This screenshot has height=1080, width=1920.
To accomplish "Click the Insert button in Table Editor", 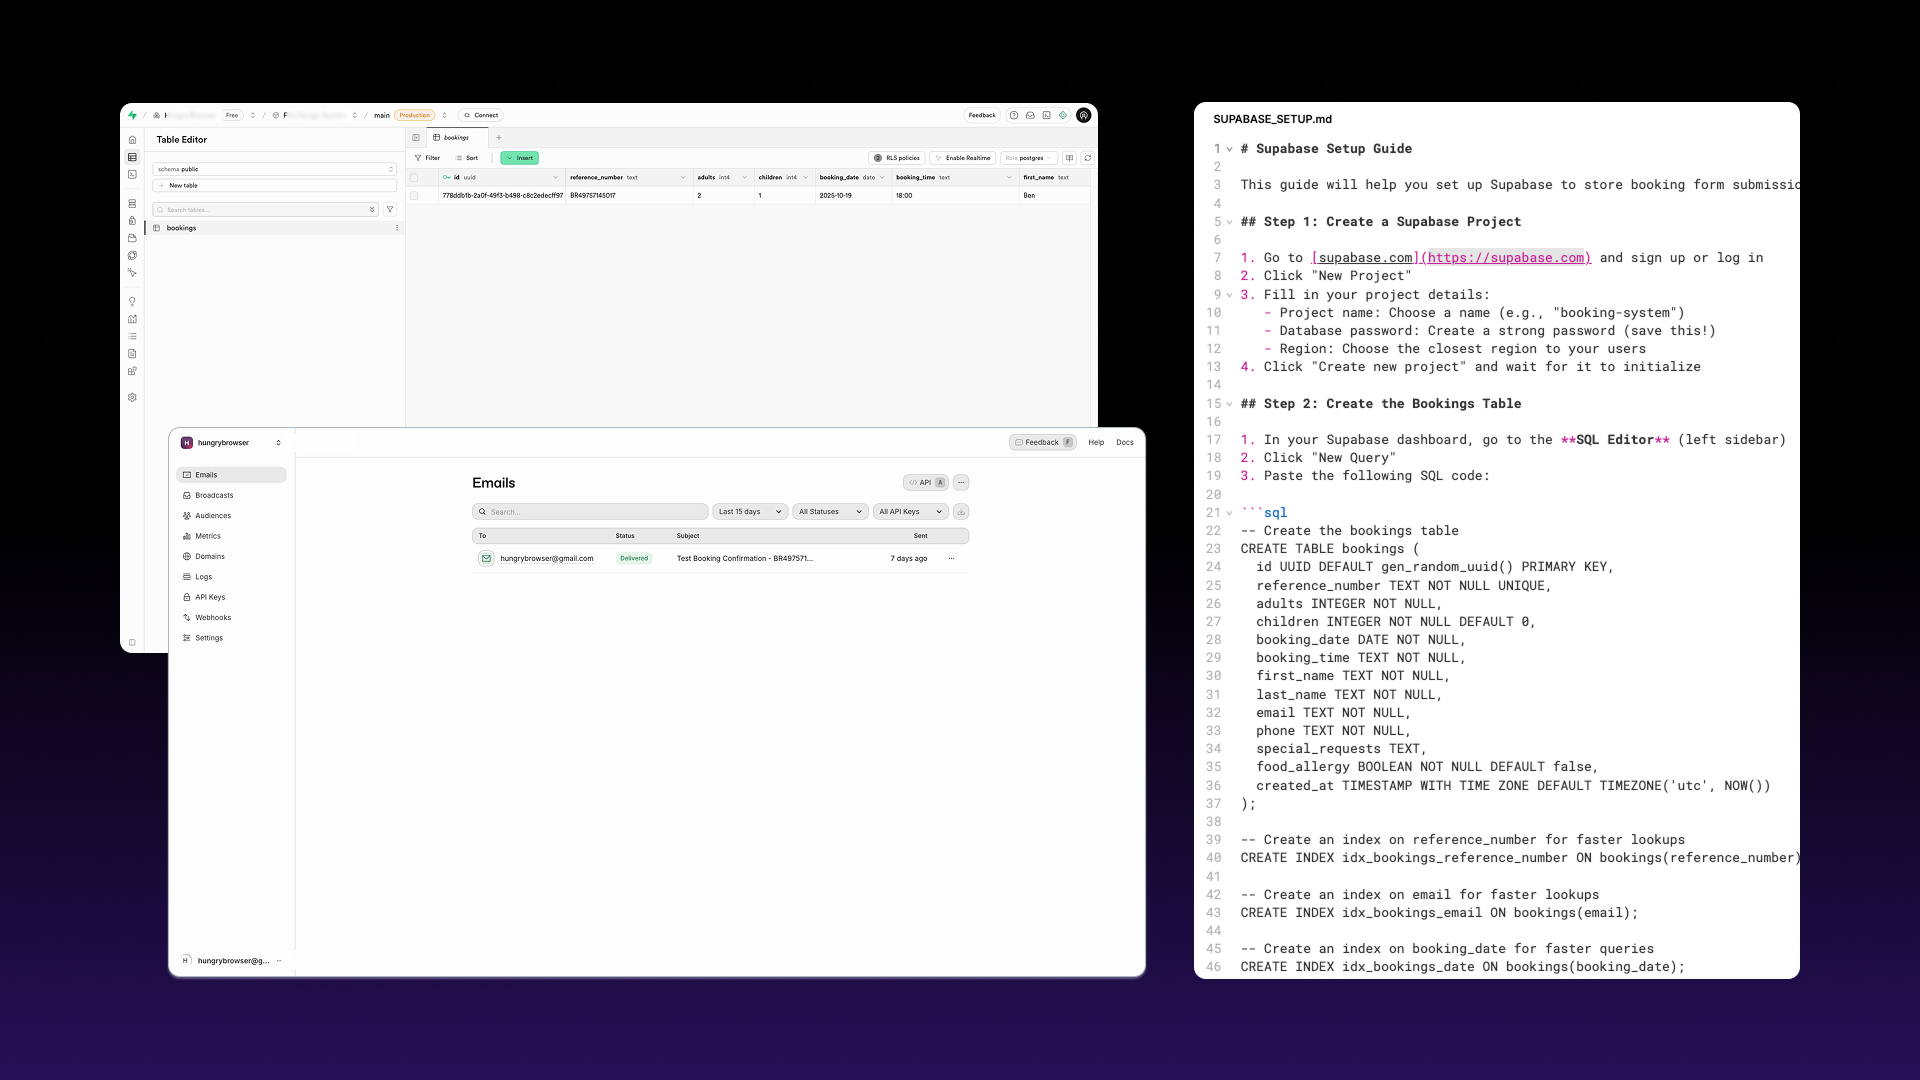I will pos(519,158).
